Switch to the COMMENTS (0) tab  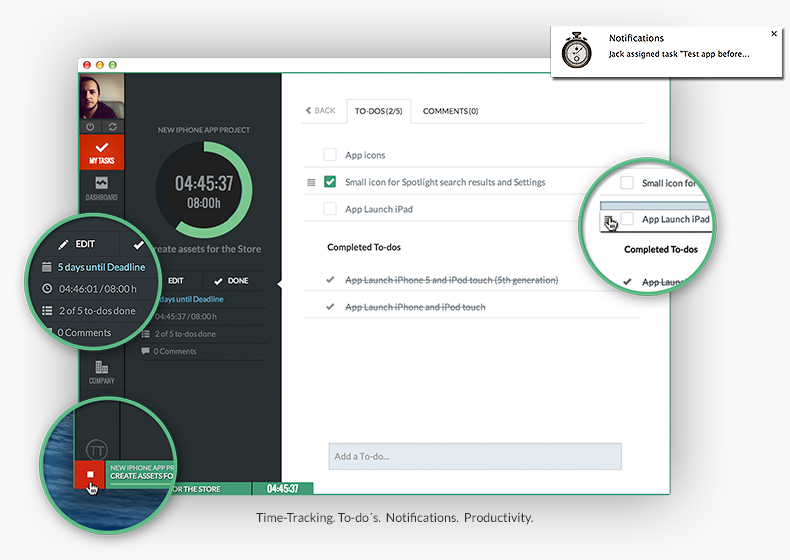click(450, 111)
